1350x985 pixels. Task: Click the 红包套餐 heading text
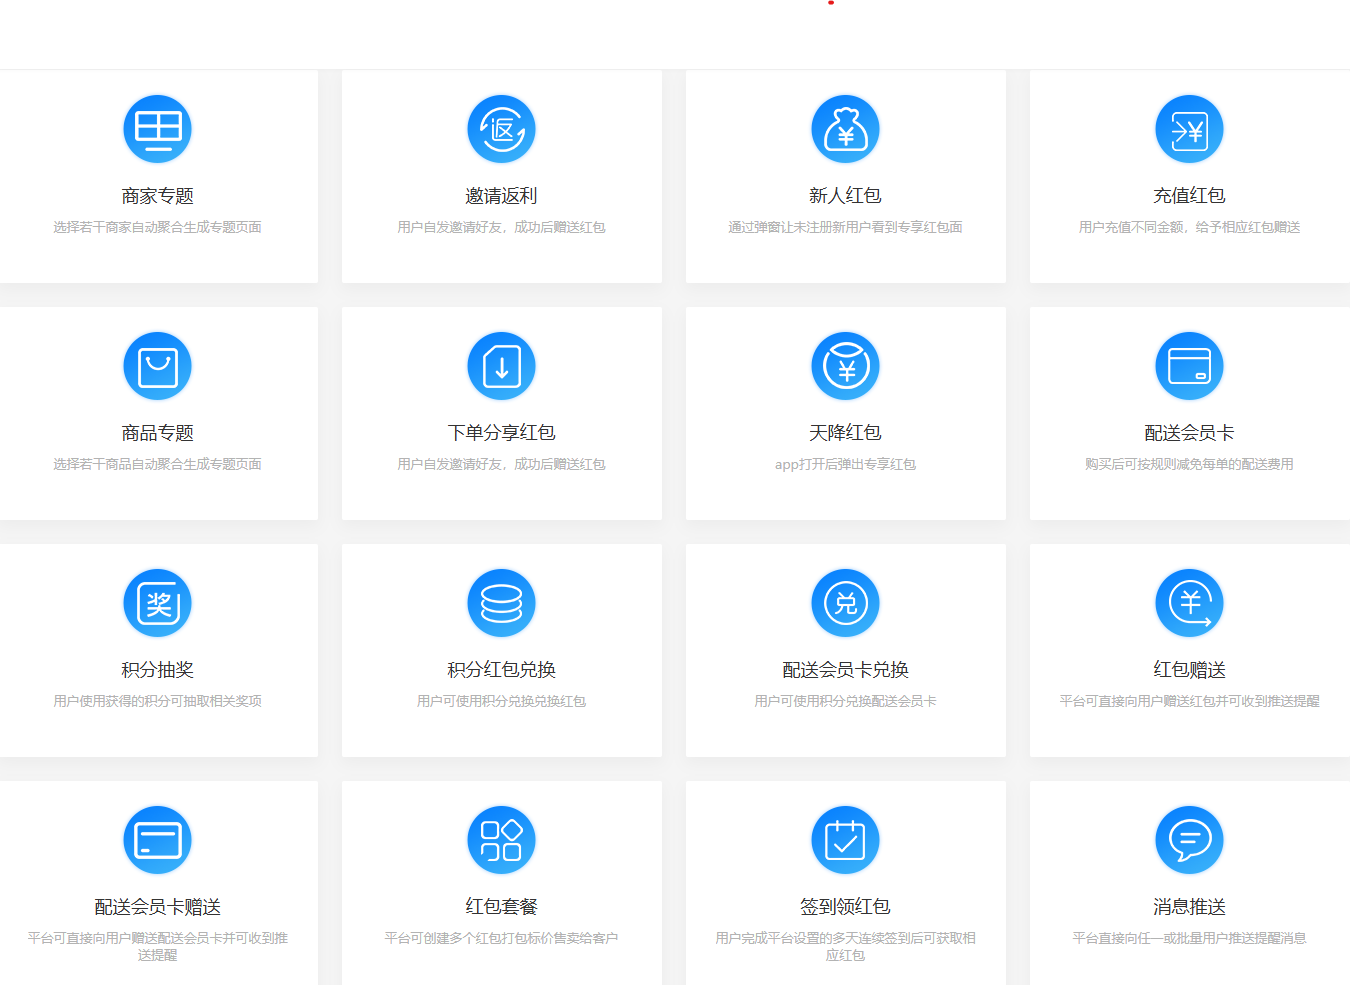point(501,907)
